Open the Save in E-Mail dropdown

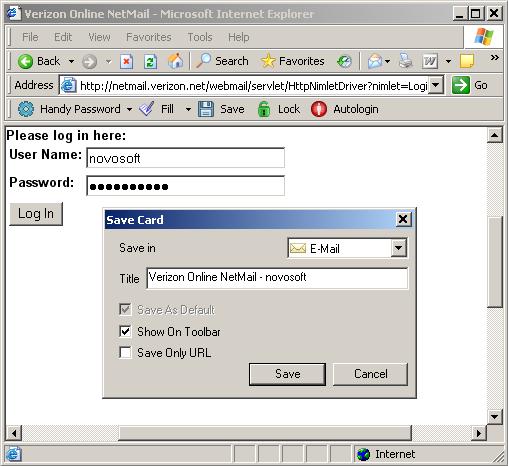[399, 248]
